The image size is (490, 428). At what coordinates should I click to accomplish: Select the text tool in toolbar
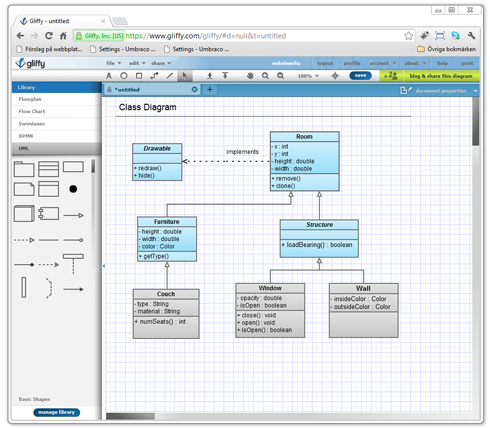109,76
